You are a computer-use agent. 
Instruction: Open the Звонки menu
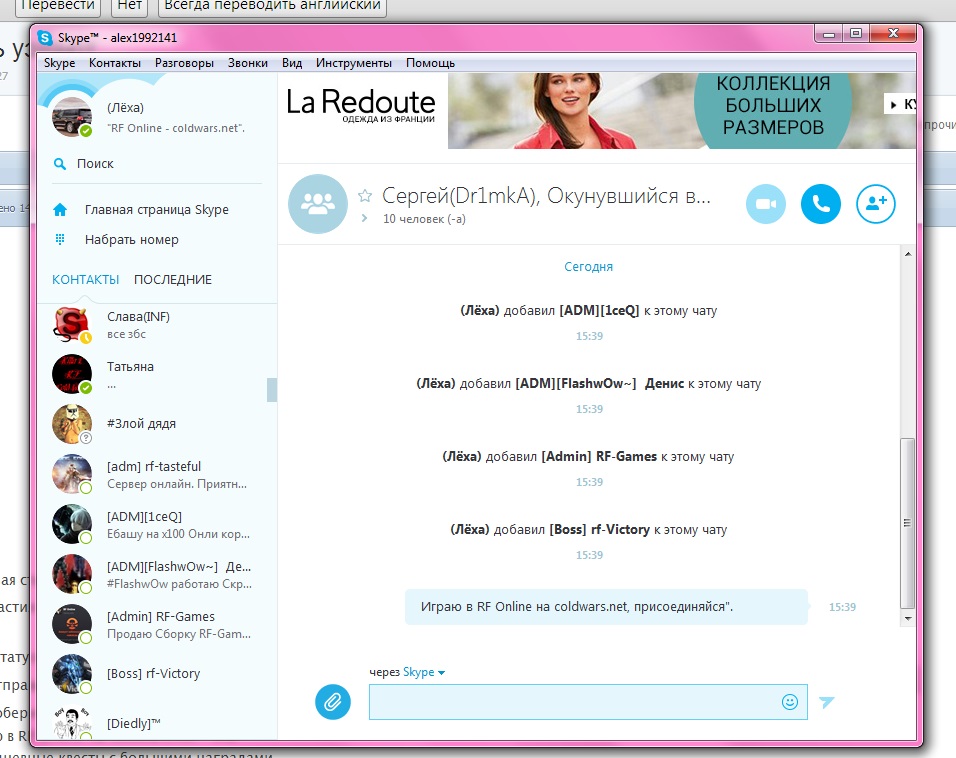[x=248, y=63]
